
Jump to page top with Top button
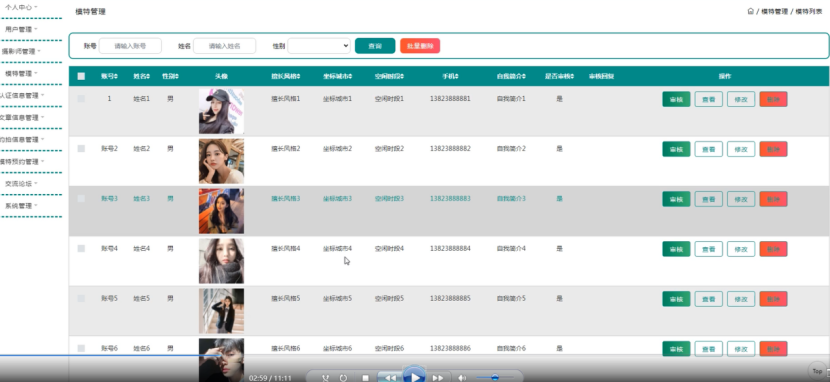(817, 371)
